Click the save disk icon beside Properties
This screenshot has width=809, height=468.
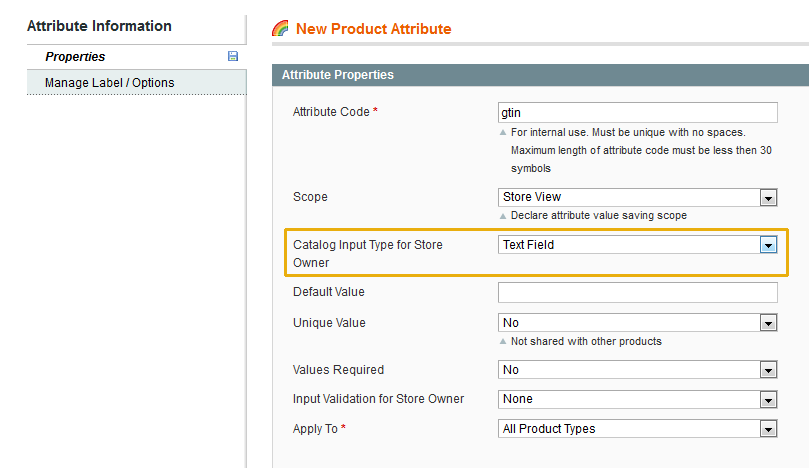click(233, 57)
